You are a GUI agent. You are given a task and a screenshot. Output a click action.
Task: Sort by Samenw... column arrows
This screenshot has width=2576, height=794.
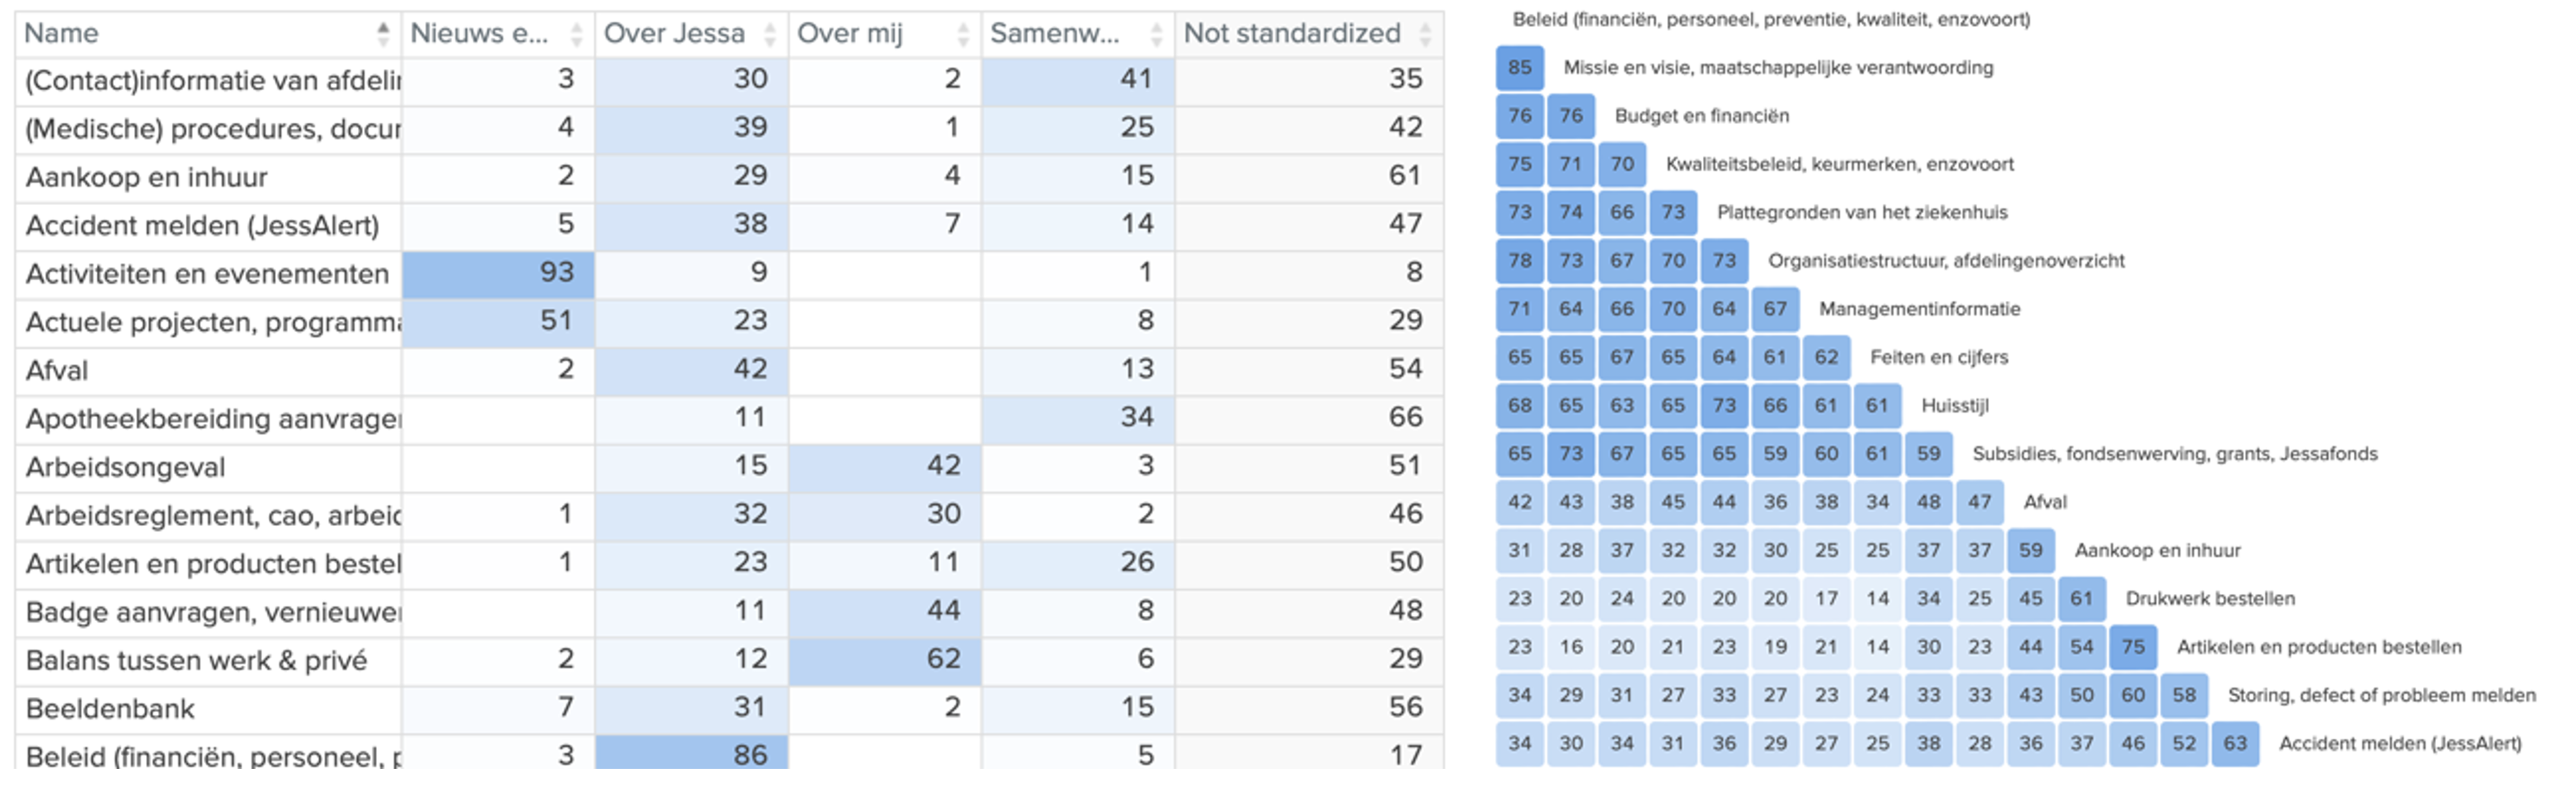click(x=1156, y=34)
